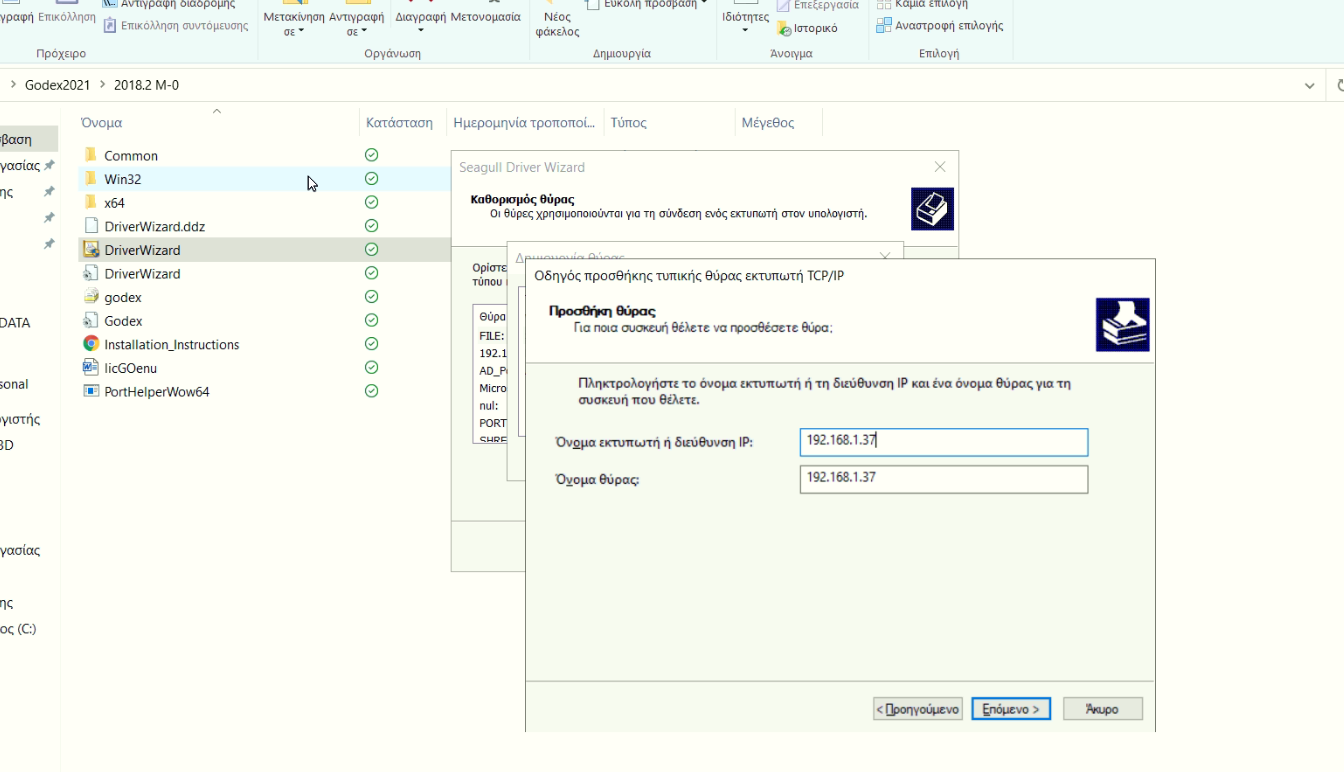The image size is (1344, 772).
Task: Open the x64 folder
Action: [114, 203]
